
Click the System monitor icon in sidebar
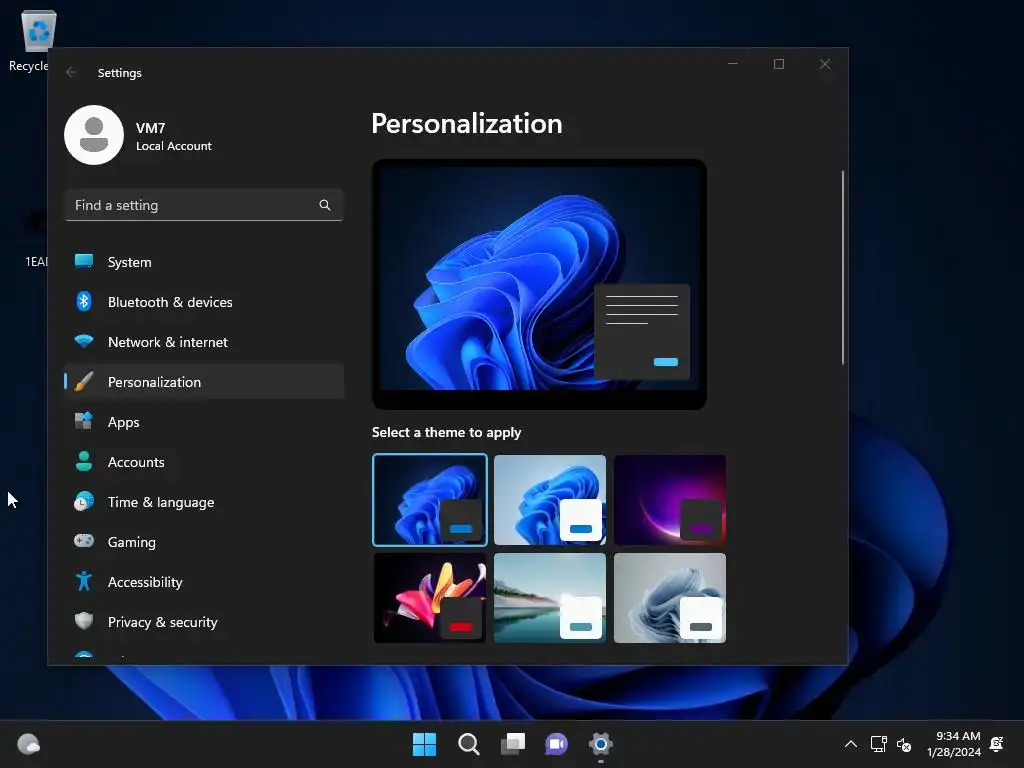coord(84,261)
